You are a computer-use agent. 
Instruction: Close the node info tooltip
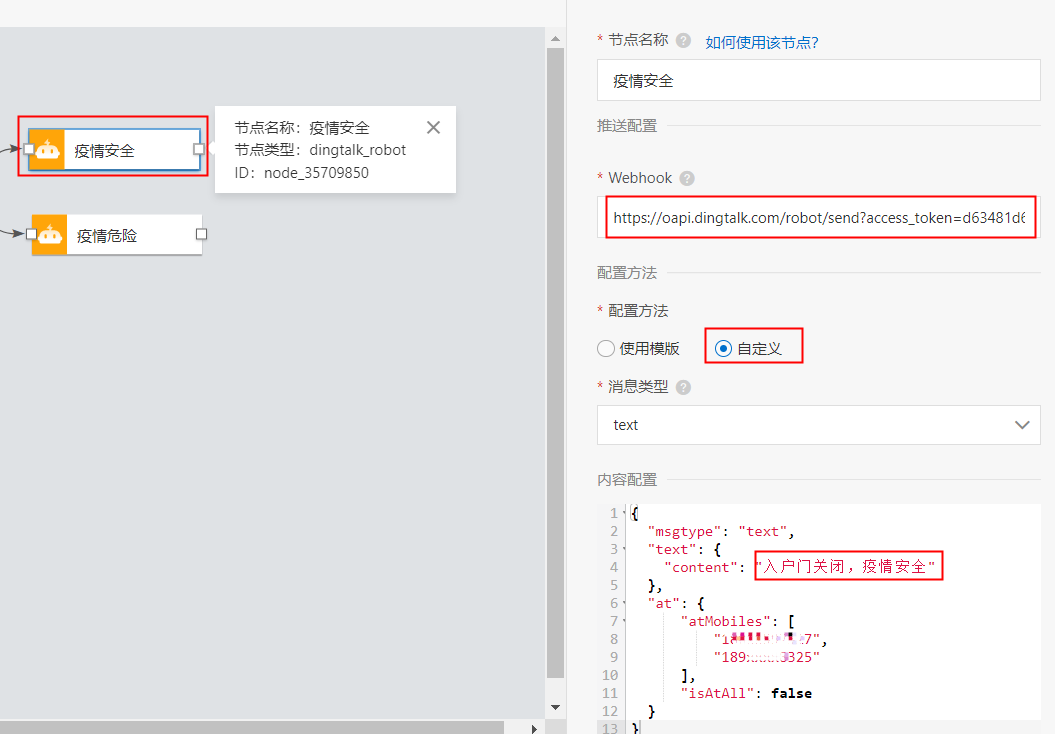433,127
